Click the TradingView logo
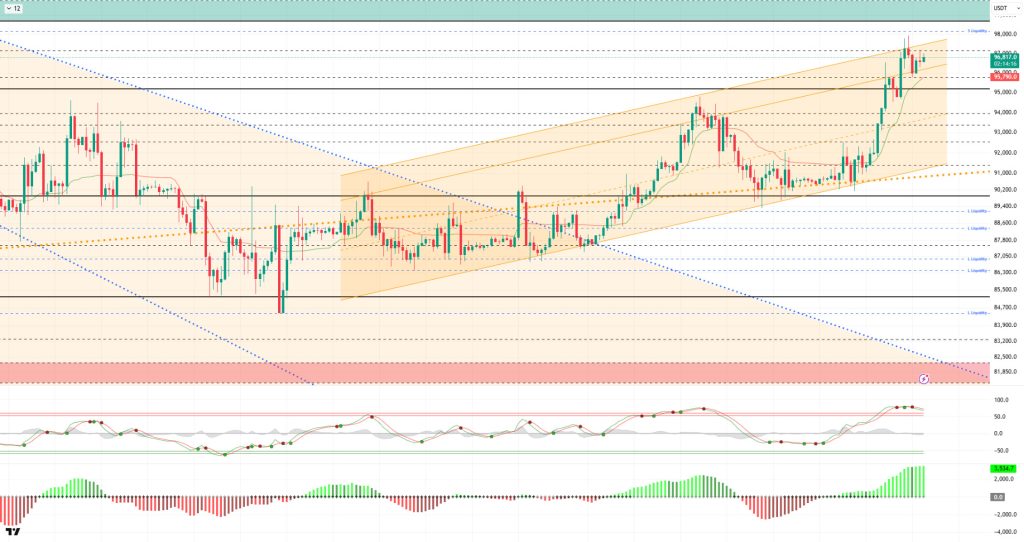This screenshot has height=542, width=1024. tap(13, 531)
